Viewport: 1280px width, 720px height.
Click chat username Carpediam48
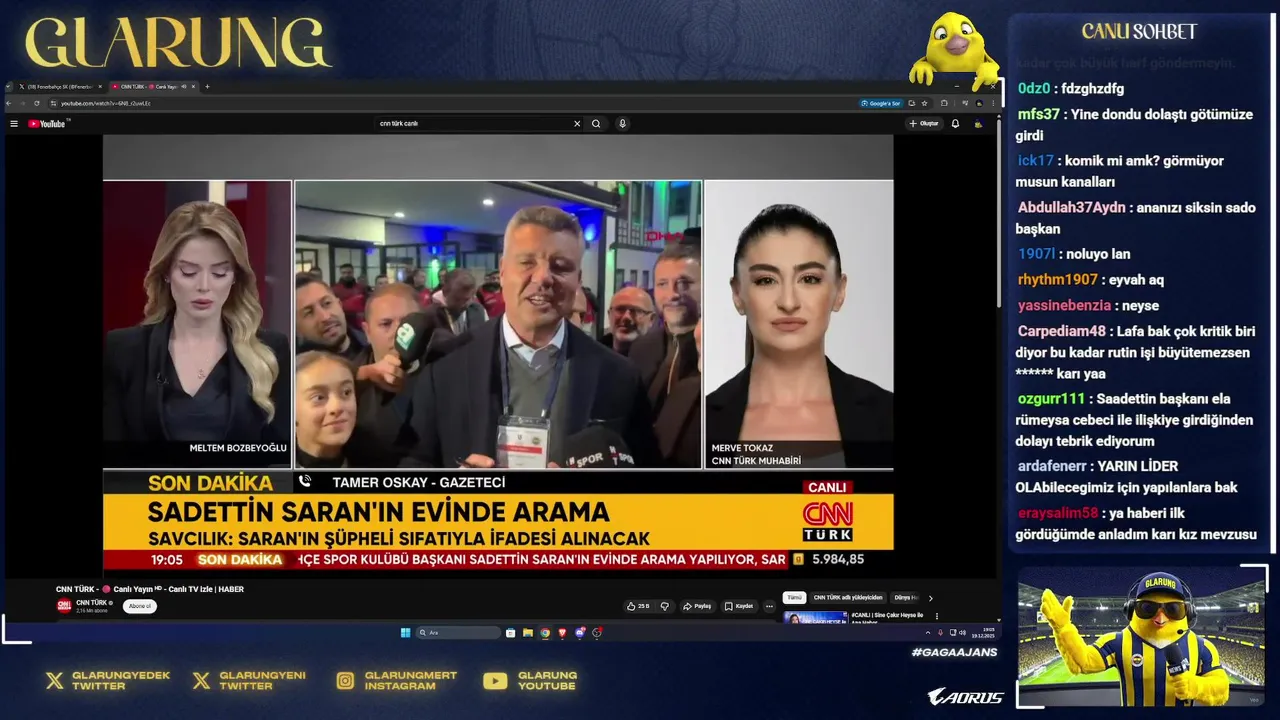(x=1062, y=332)
